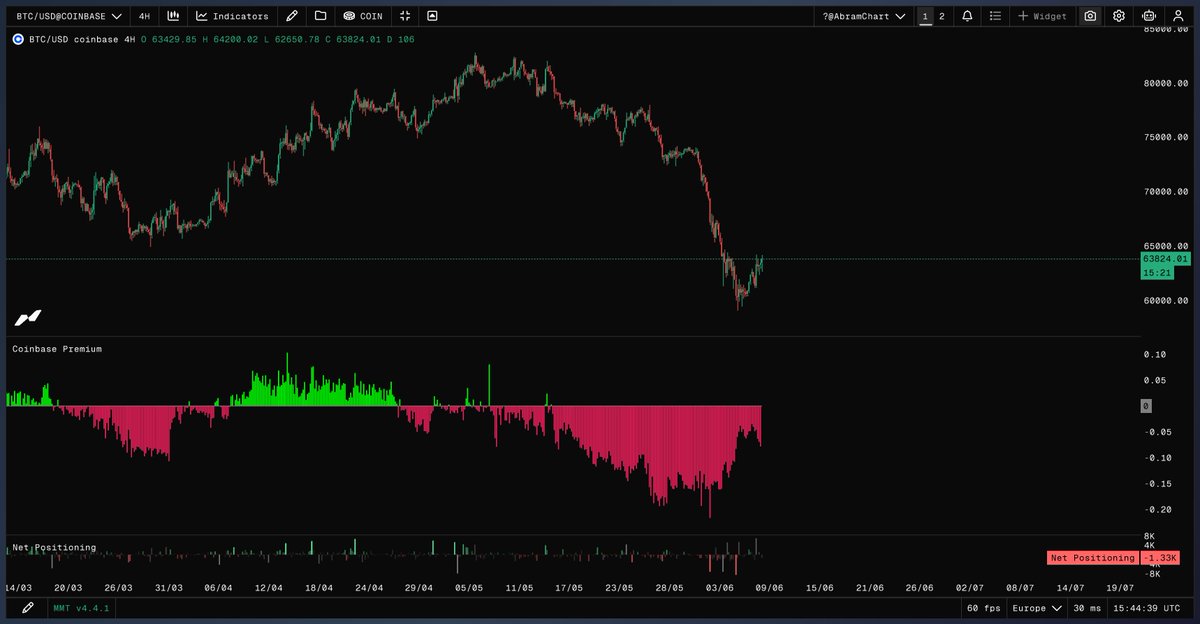Image resolution: width=1200 pixels, height=624 pixels.
Task: Click the 60 fps indicator
Action: click(986, 608)
